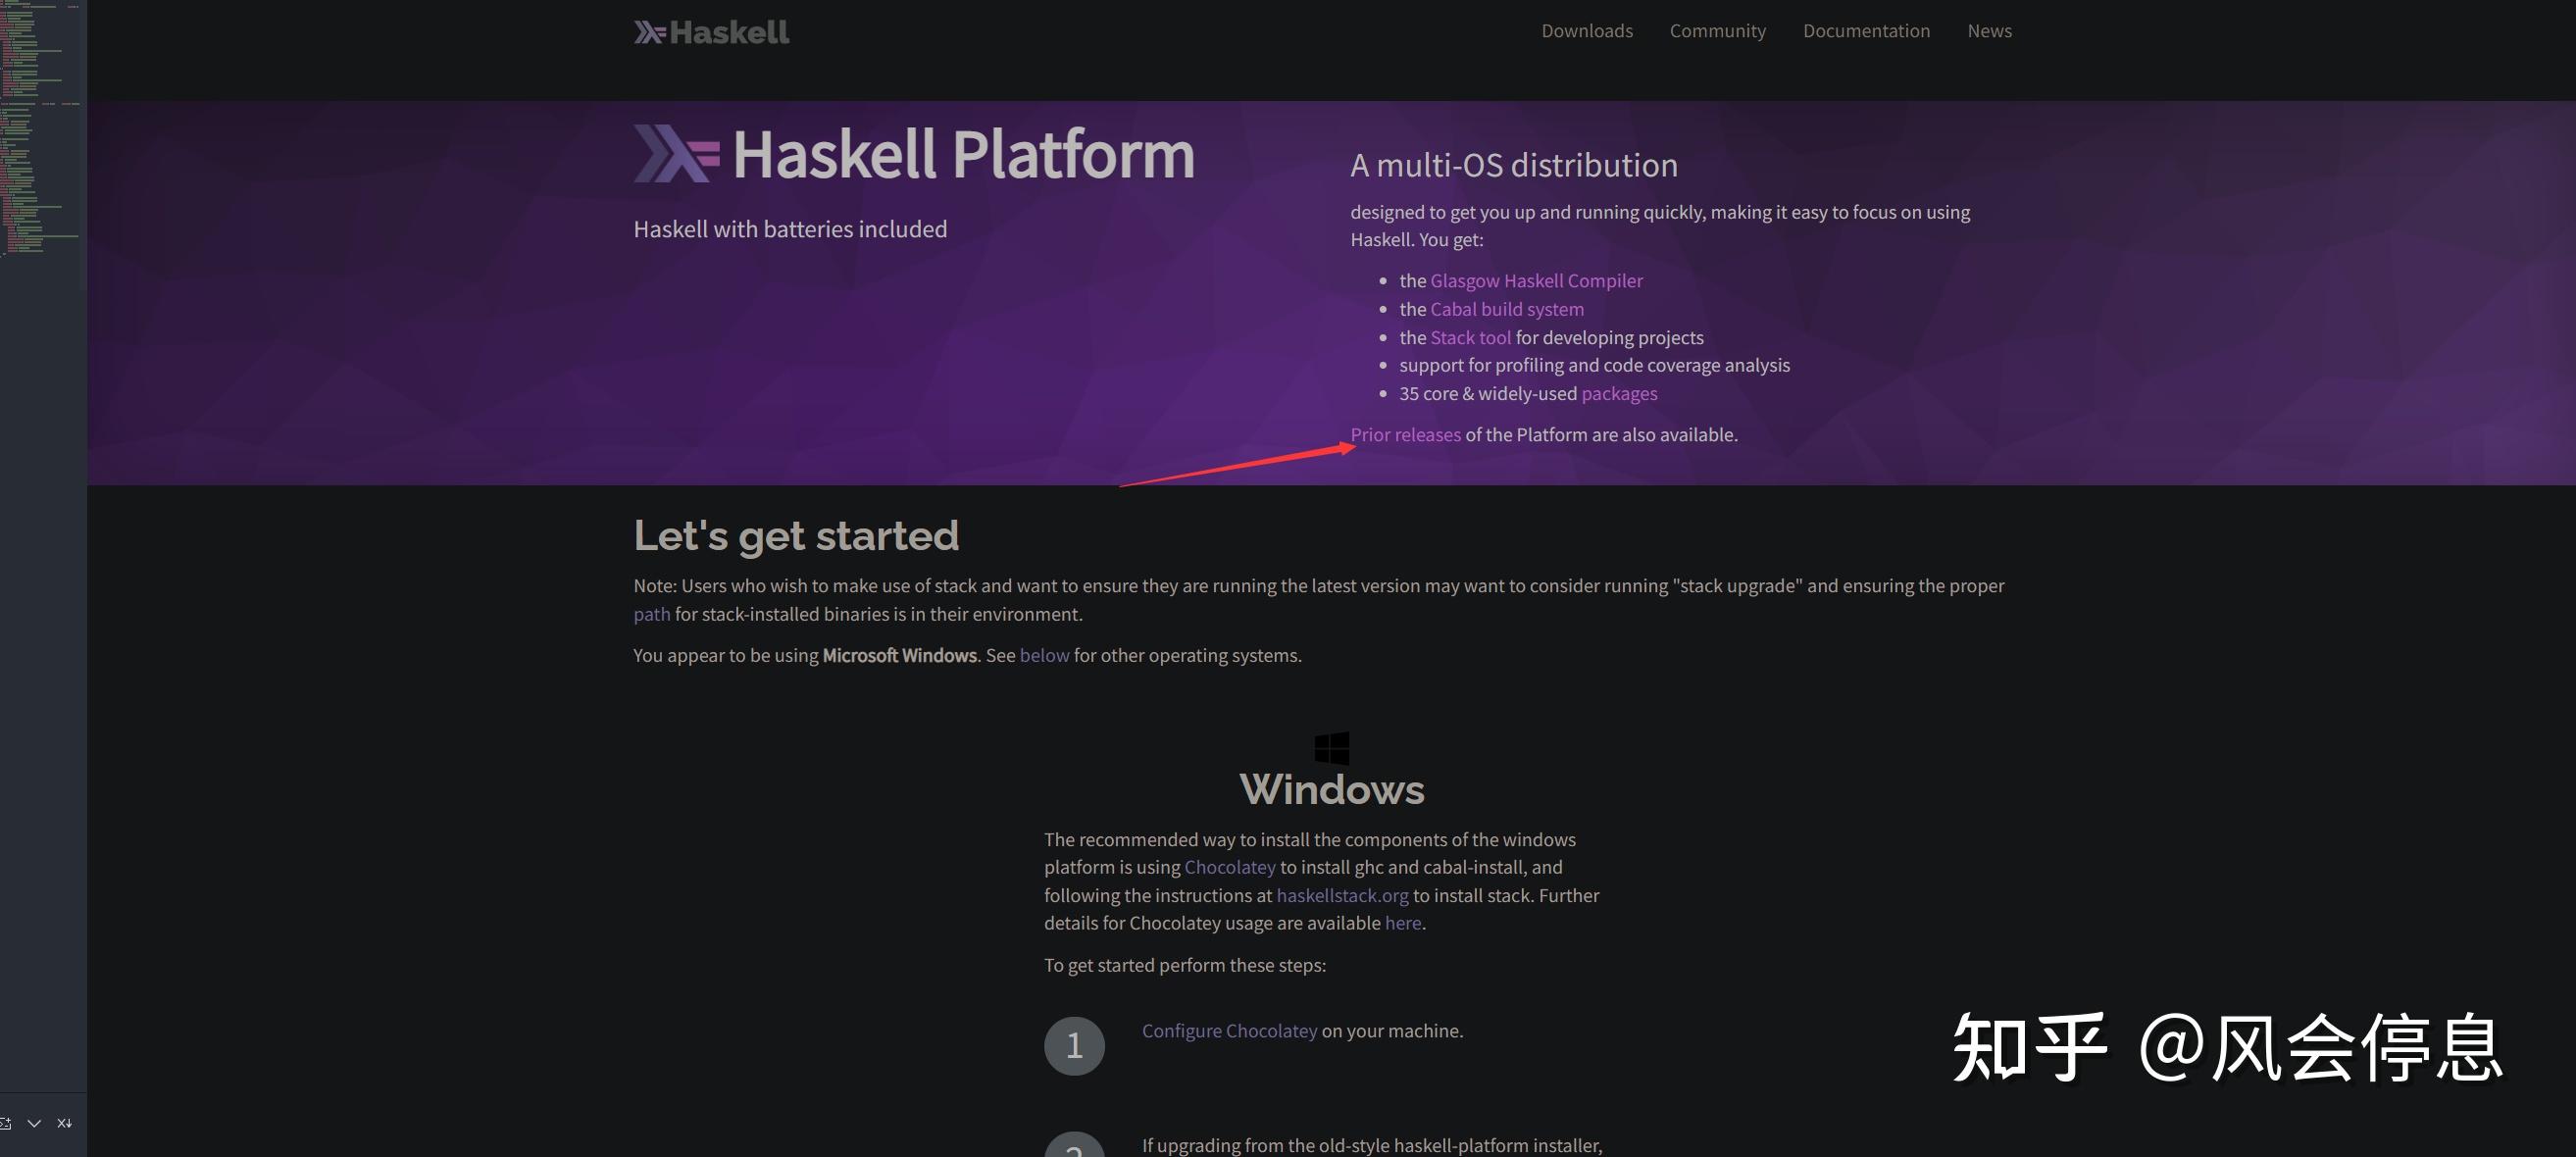The image size is (2576, 1157).
Task: Open the Chocolatey link
Action: pyautogui.click(x=1230, y=867)
